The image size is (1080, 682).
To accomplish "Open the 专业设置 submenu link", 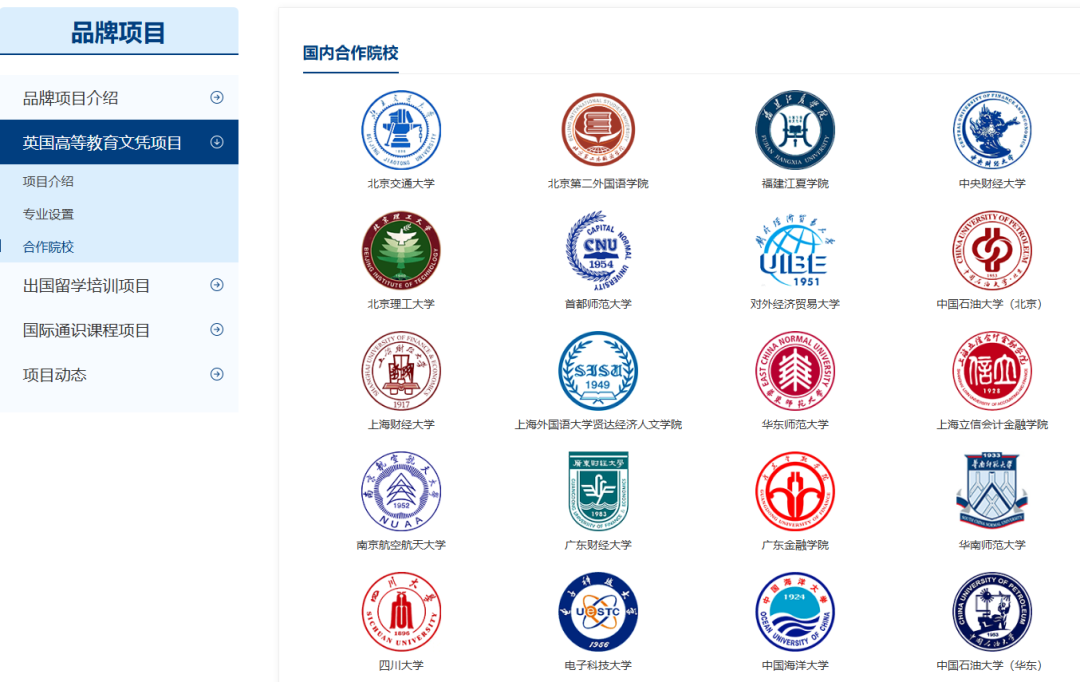I will (x=48, y=214).
